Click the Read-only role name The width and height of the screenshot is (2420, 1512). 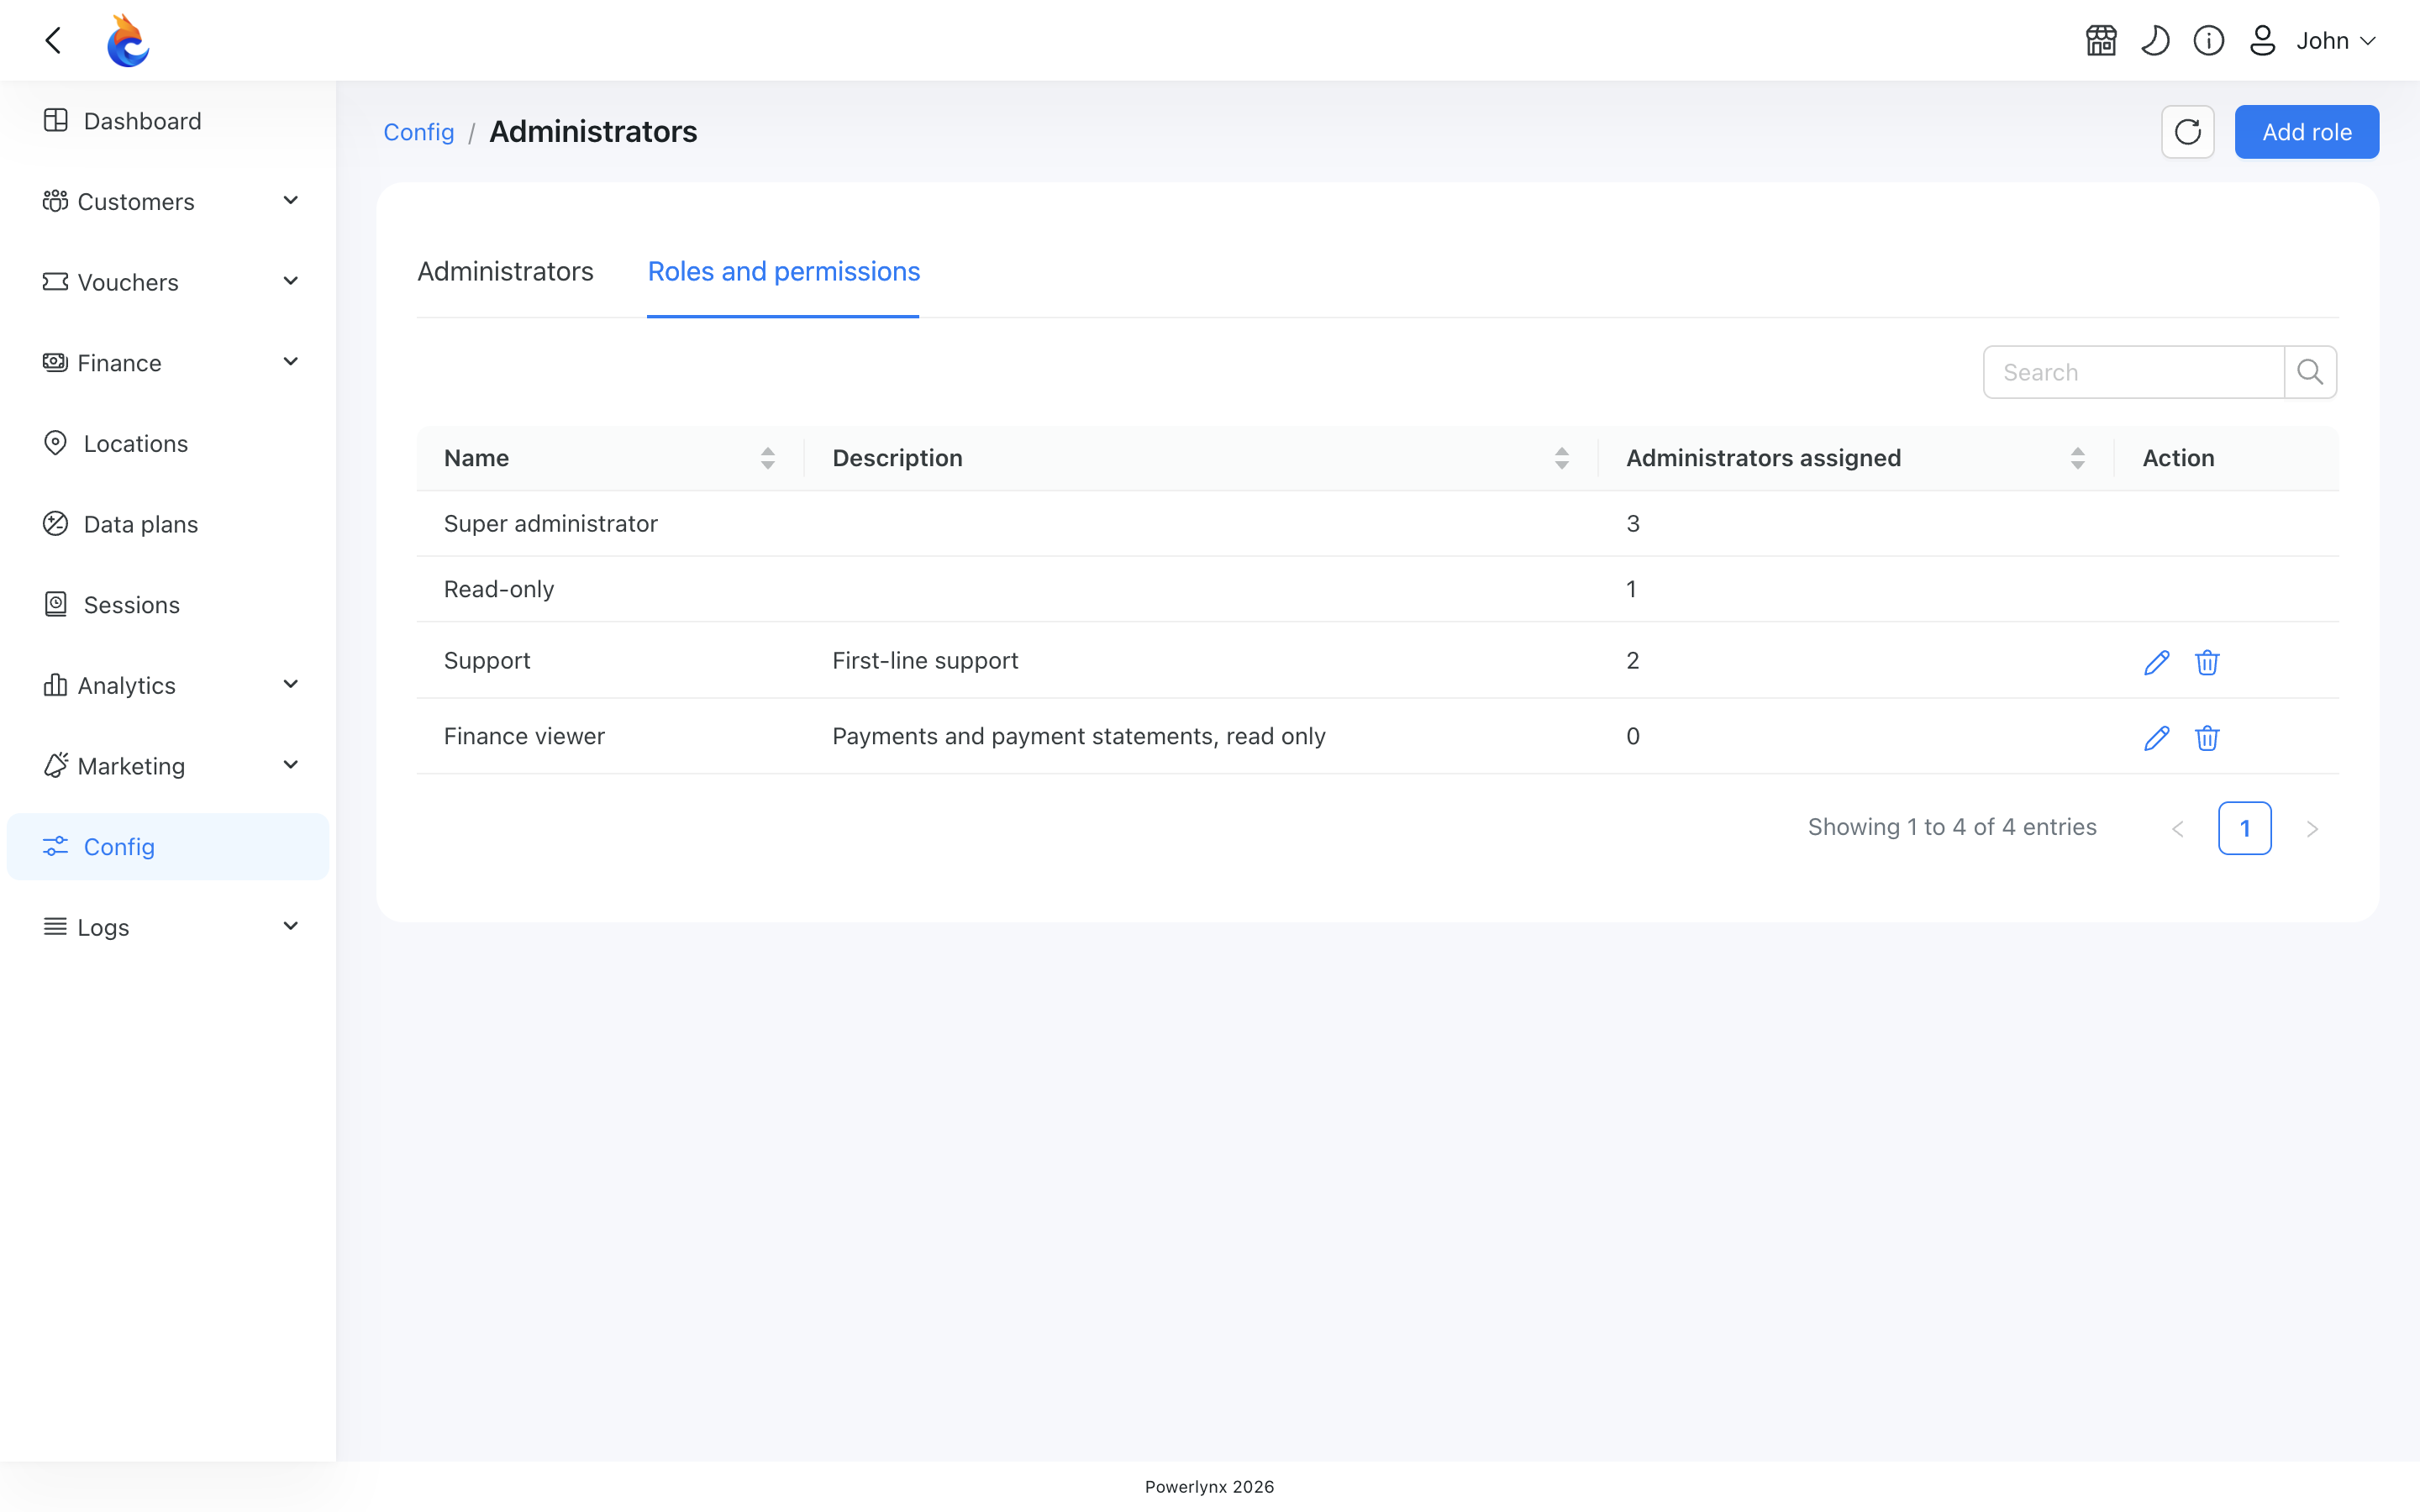tap(499, 589)
